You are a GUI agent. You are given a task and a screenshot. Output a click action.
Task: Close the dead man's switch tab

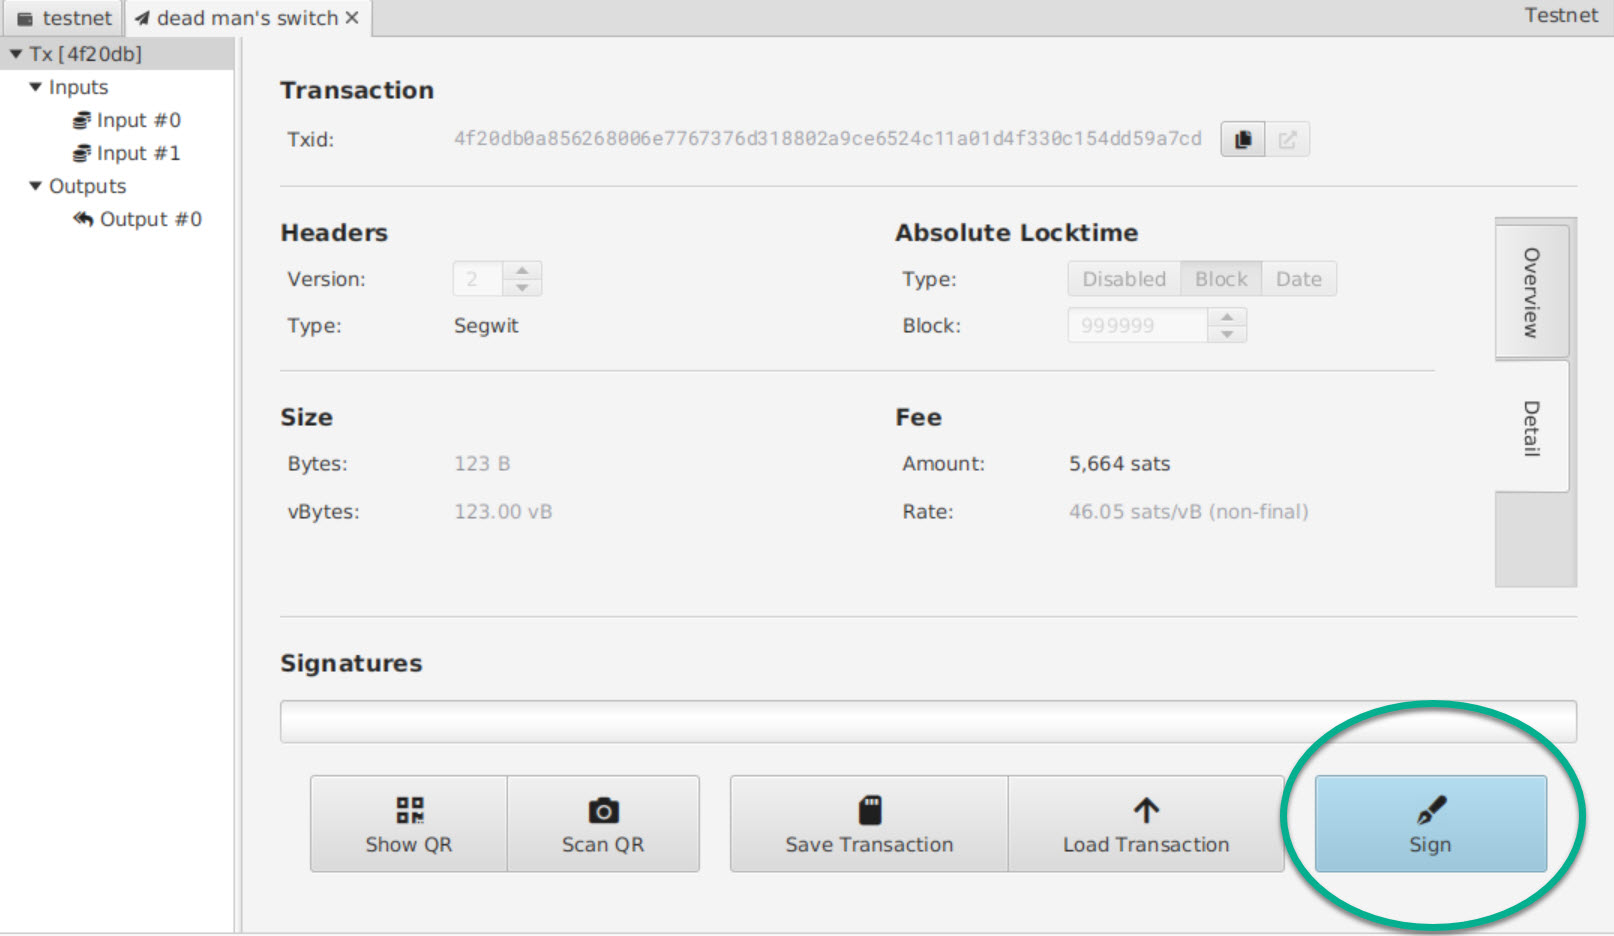click(352, 18)
